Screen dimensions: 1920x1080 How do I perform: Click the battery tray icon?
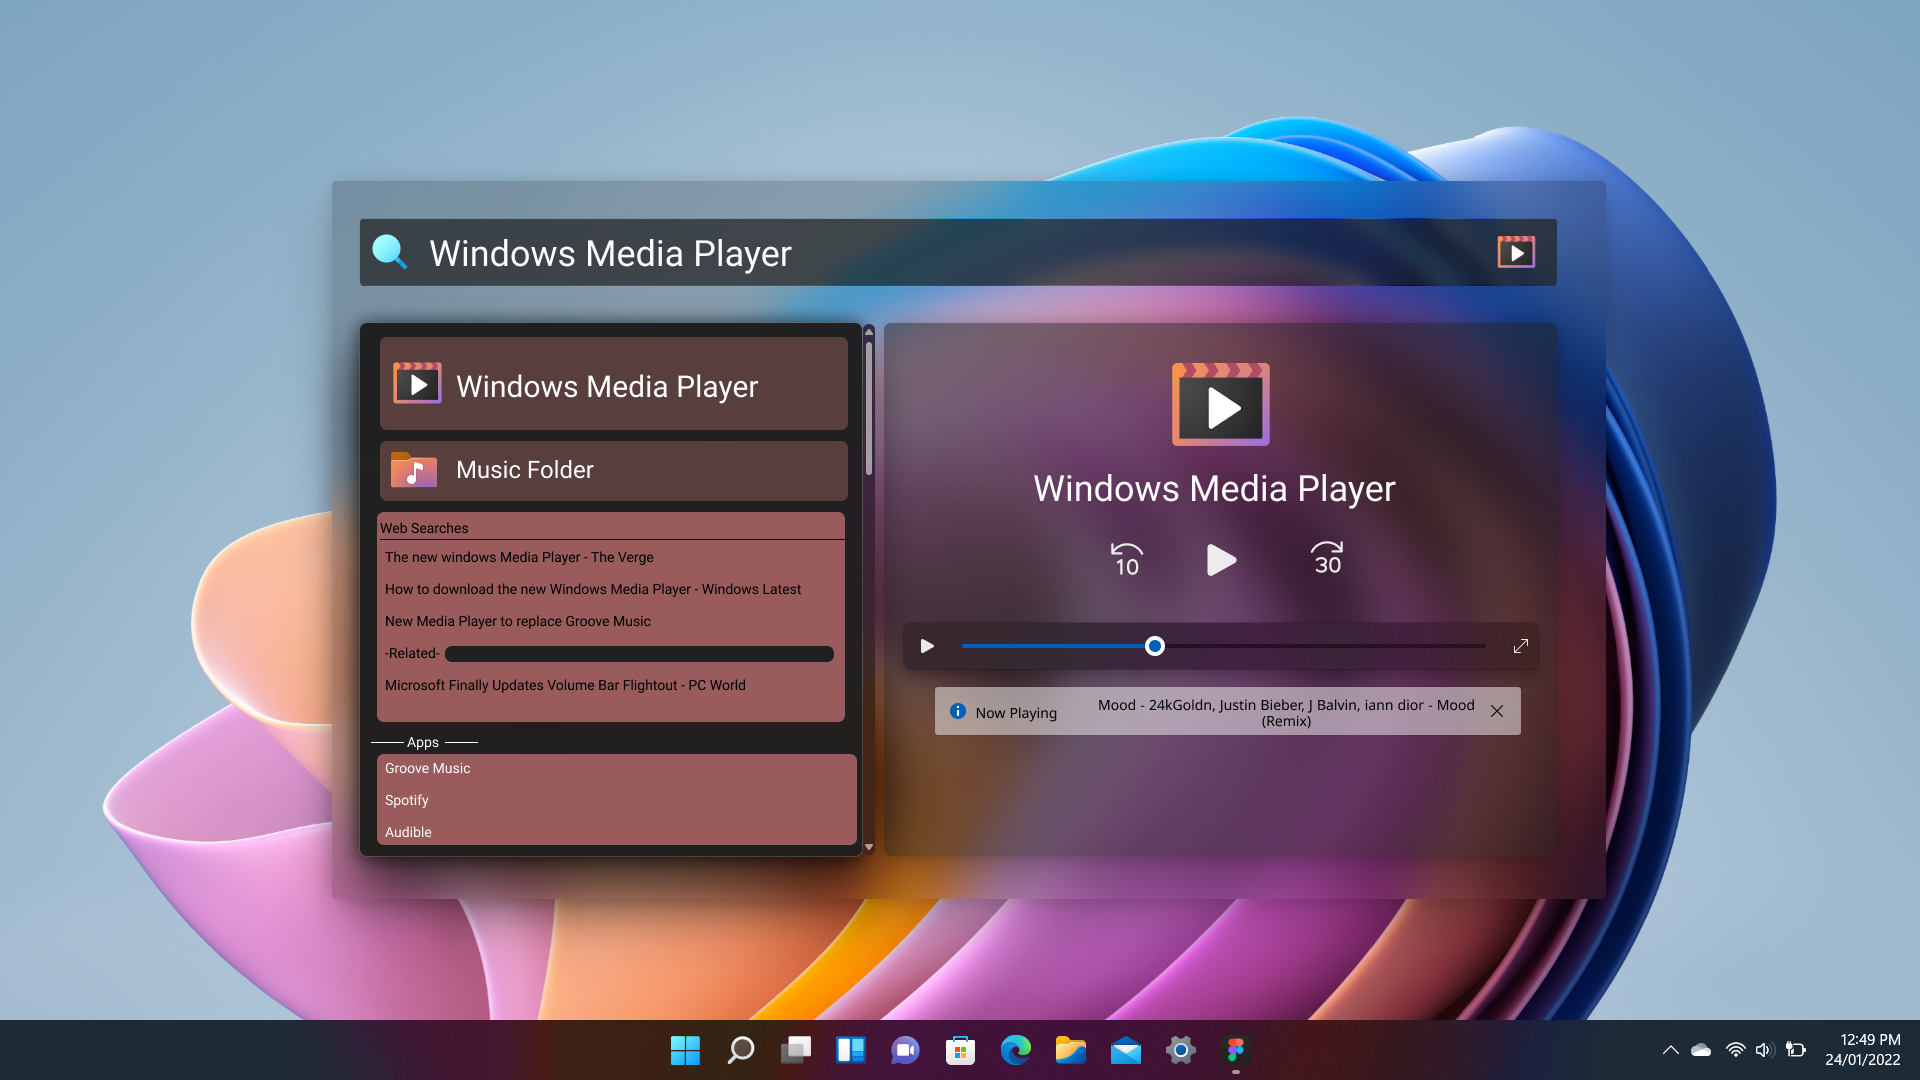(x=1796, y=1050)
